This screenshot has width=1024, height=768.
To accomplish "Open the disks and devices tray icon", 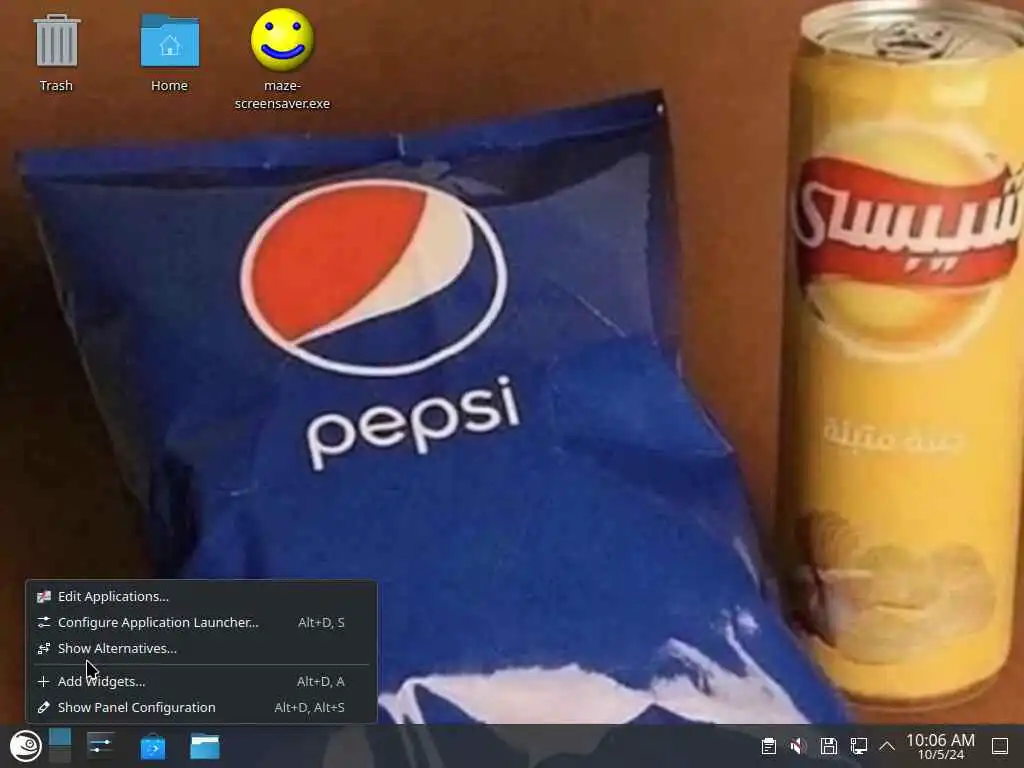I will [828, 746].
